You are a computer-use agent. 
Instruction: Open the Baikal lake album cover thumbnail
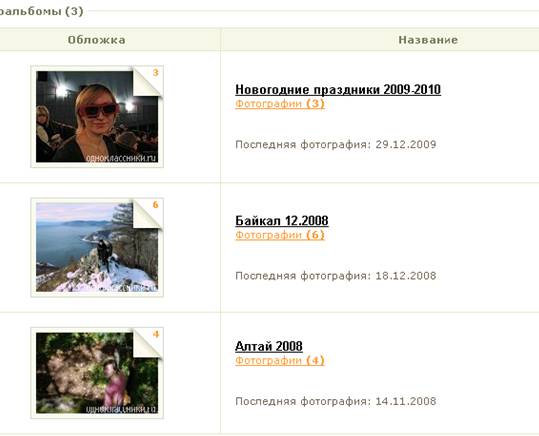tap(97, 247)
